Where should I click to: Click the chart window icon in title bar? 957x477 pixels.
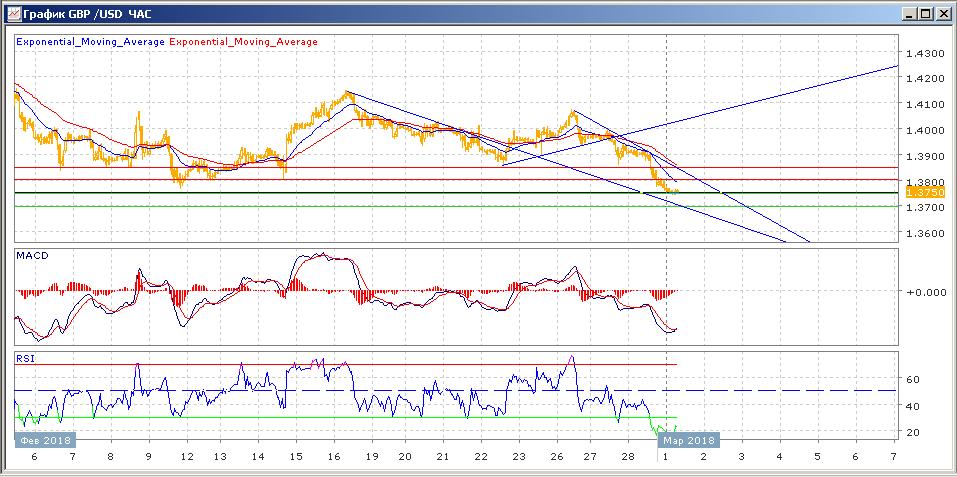coord(12,13)
